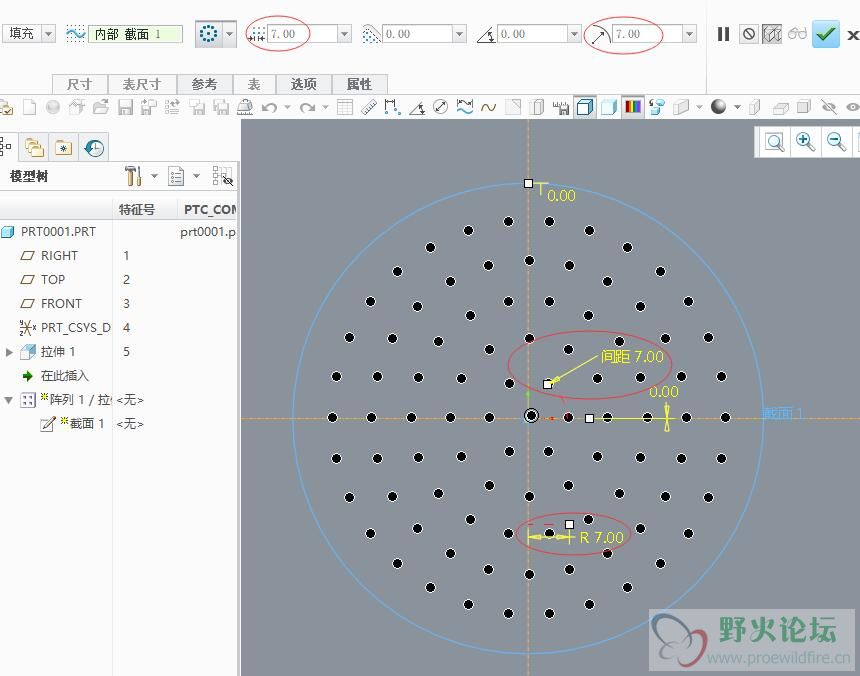Open the spacing 7.00 value dropdown arrow
Viewport: 860px width, 676px height.
click(x=344, y=34)
